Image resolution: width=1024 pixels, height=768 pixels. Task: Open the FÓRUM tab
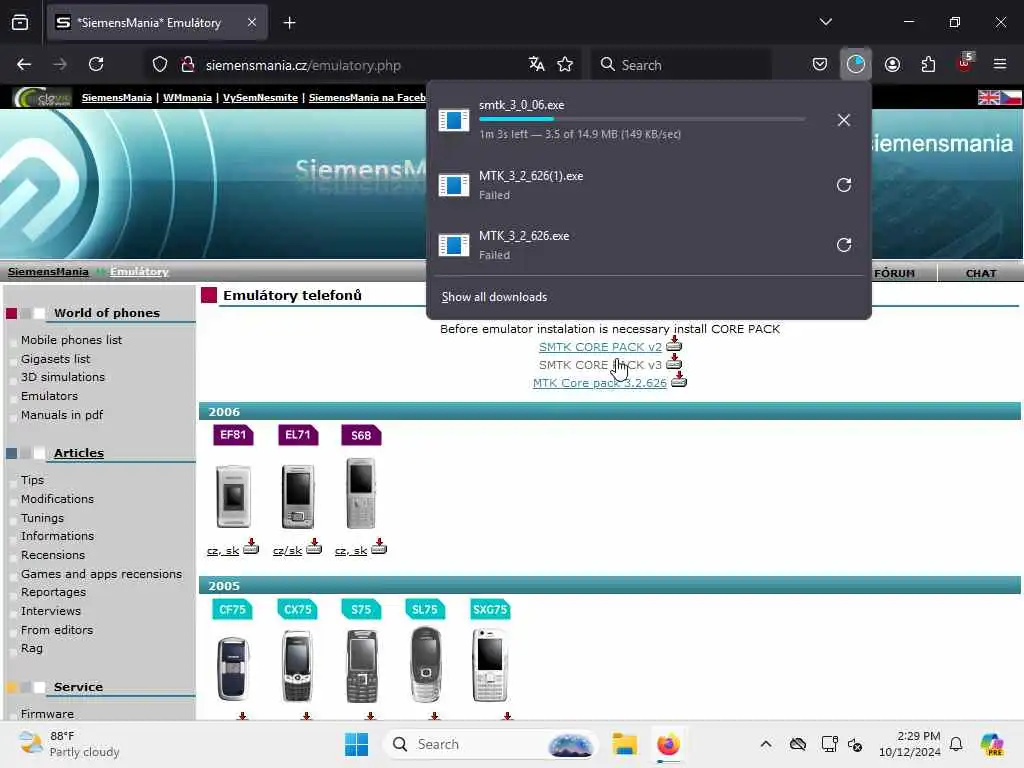pos(894,273)
